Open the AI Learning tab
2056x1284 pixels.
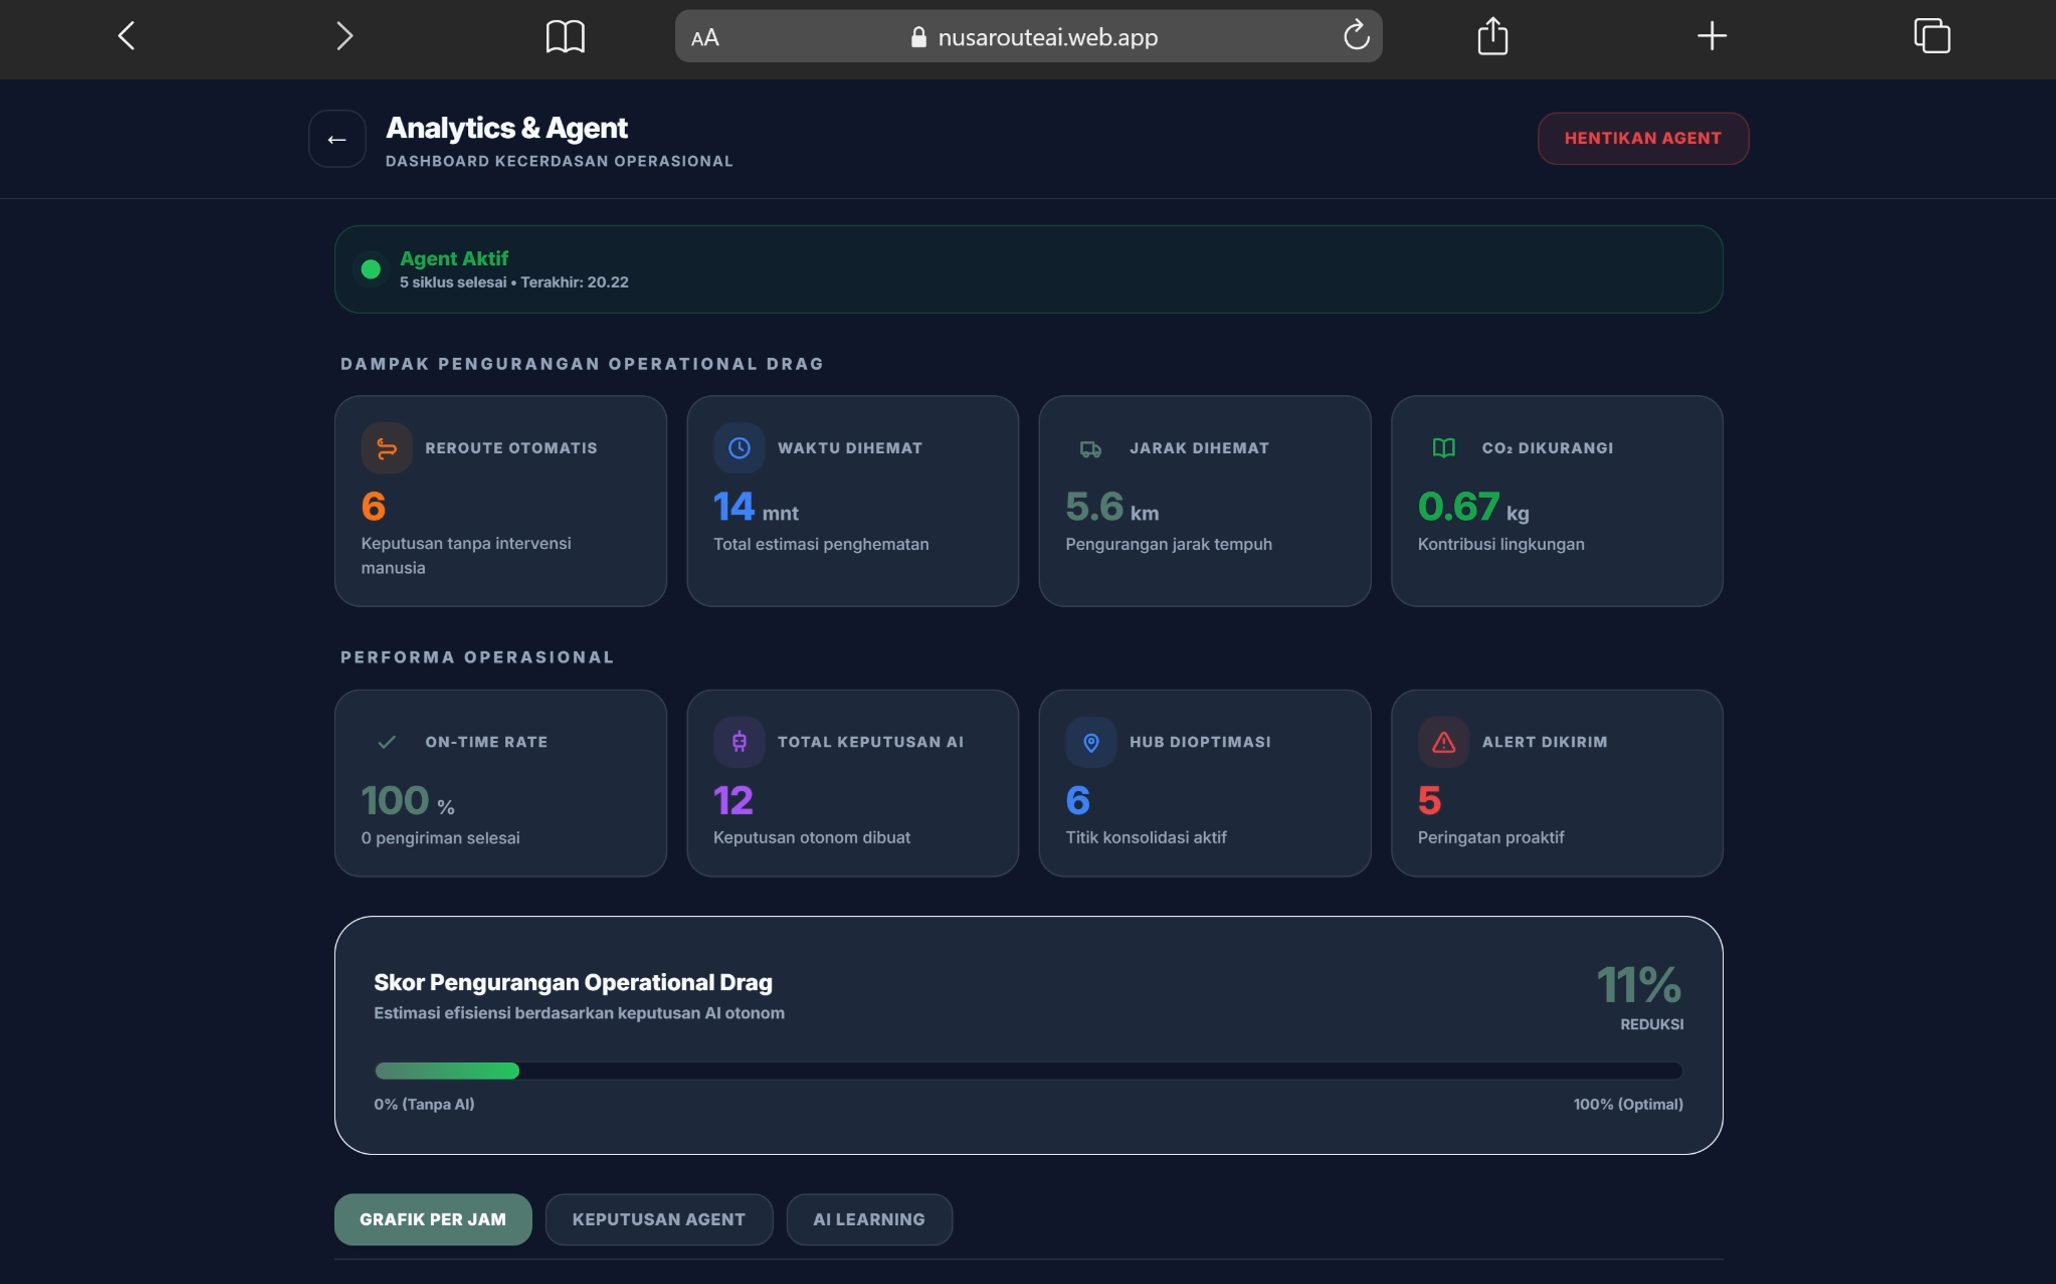pyautogui.click(x=869, y=1219)
